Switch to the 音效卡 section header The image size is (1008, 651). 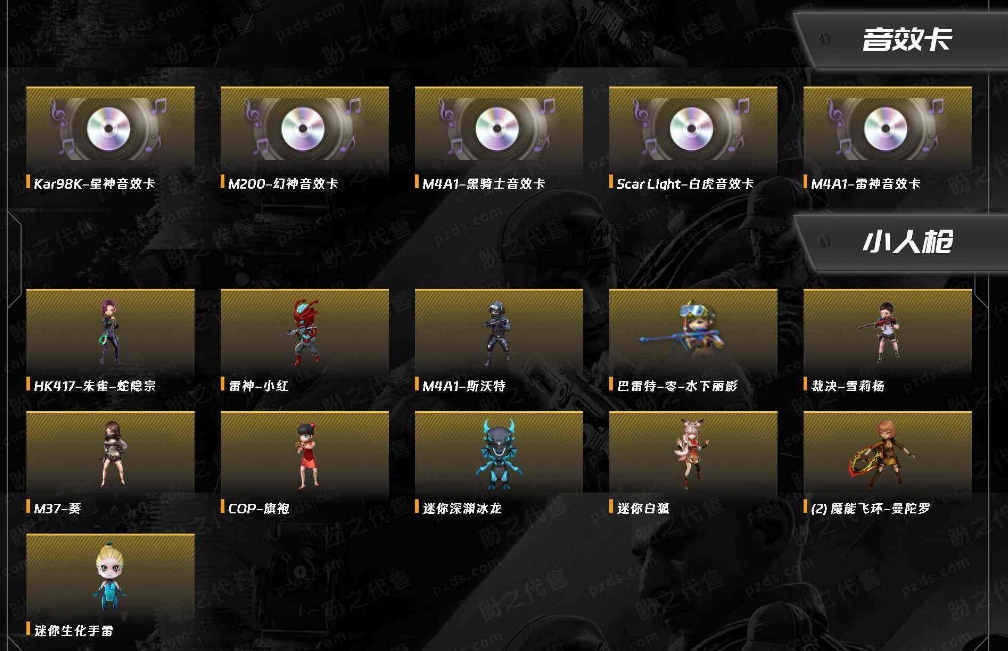tap(906, 39)
